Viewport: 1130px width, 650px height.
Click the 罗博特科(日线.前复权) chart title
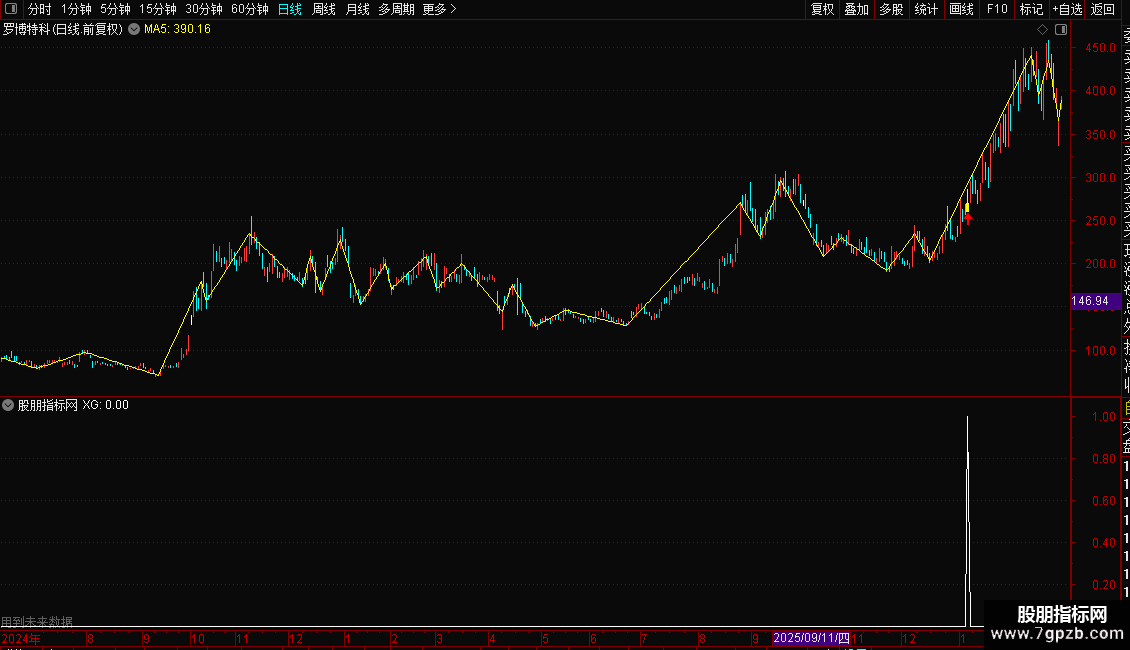63,30
